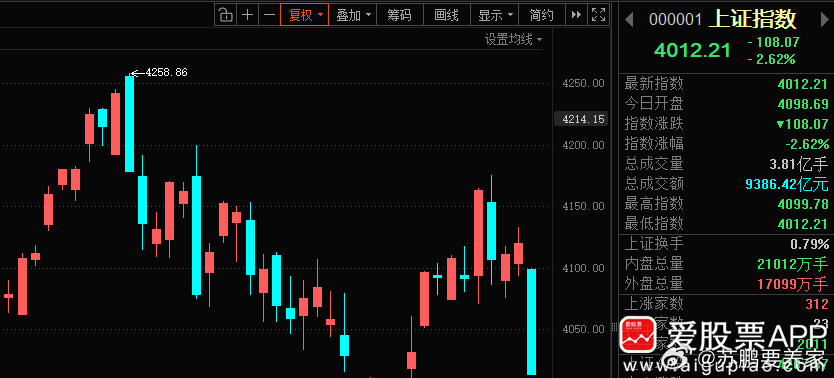Select the 外盘总量 value 17099万手
The image size is (834, 378).
tap(793, 284)
